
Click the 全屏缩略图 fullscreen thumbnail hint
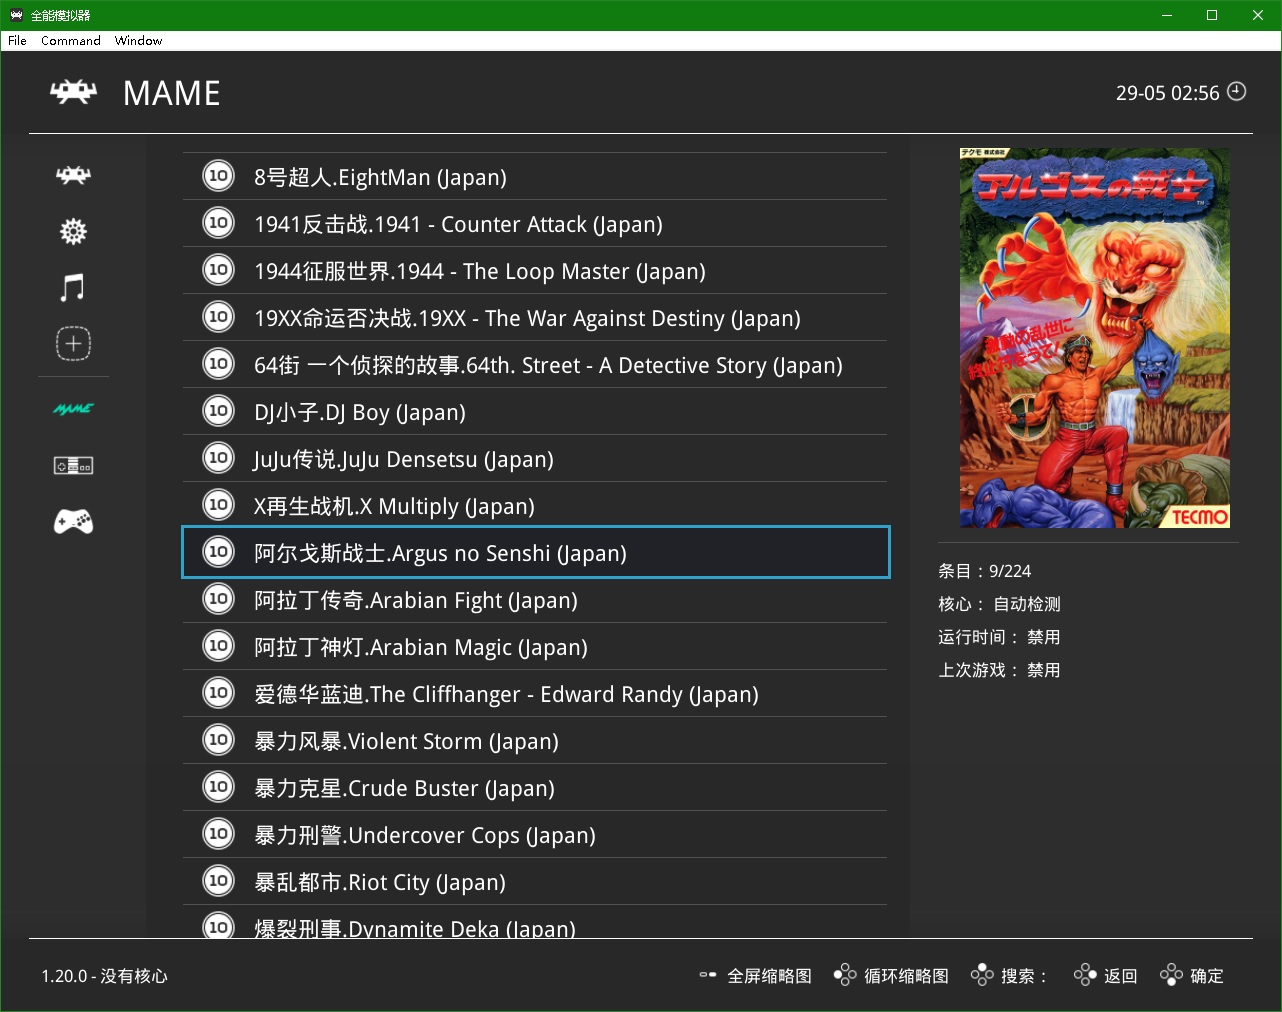pos(756,976)
